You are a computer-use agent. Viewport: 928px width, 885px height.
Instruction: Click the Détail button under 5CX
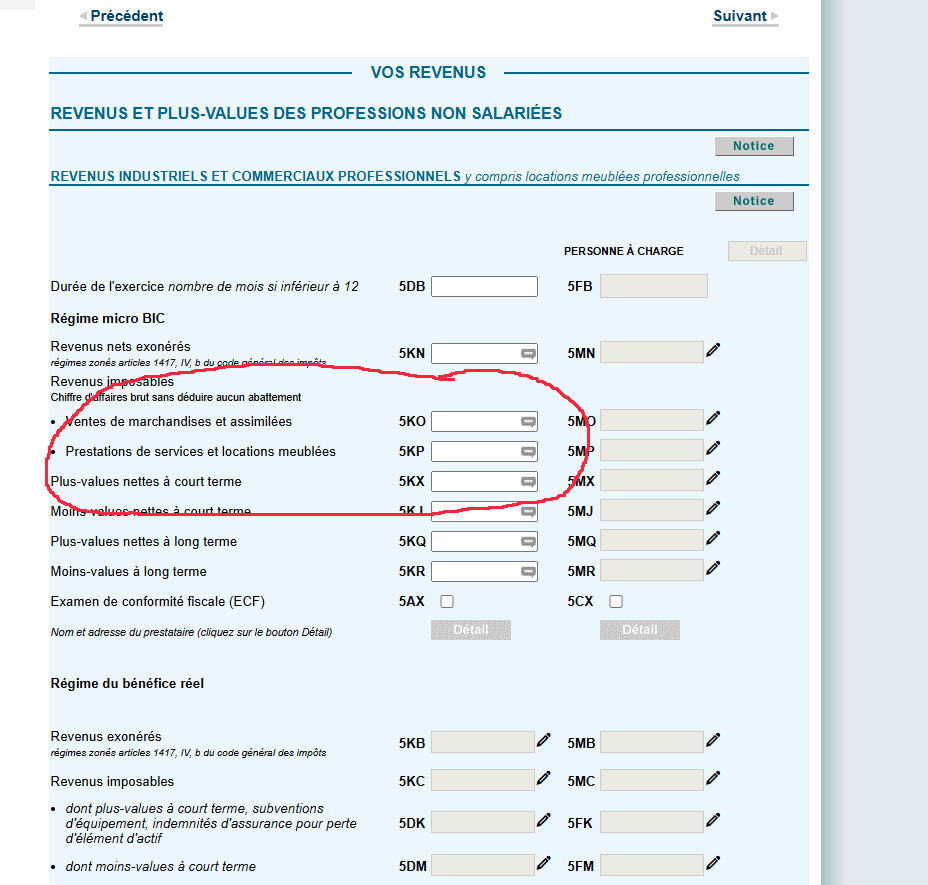(640, 630)
